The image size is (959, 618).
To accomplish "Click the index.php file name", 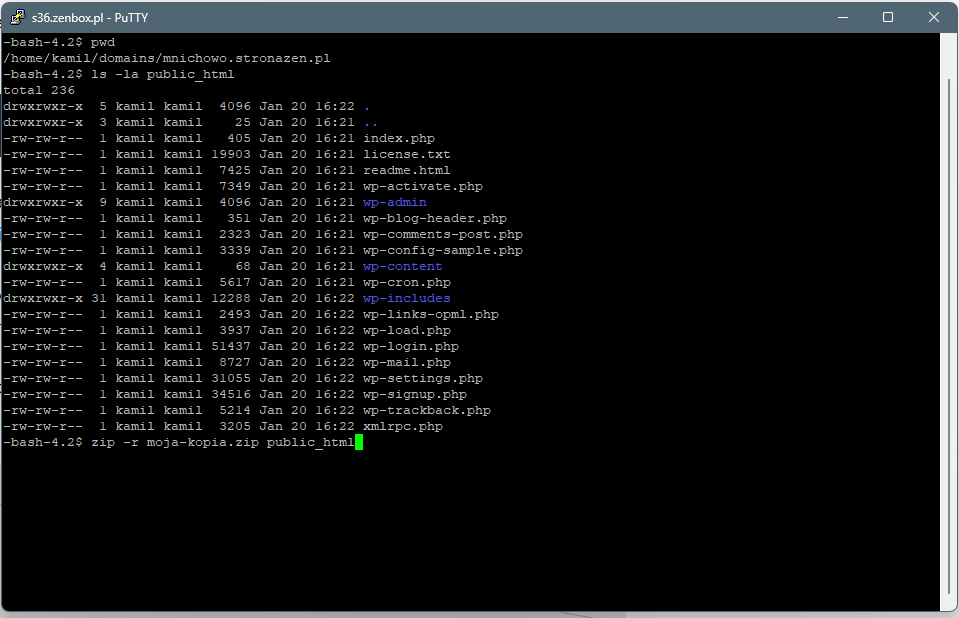I will click(399, 138).
